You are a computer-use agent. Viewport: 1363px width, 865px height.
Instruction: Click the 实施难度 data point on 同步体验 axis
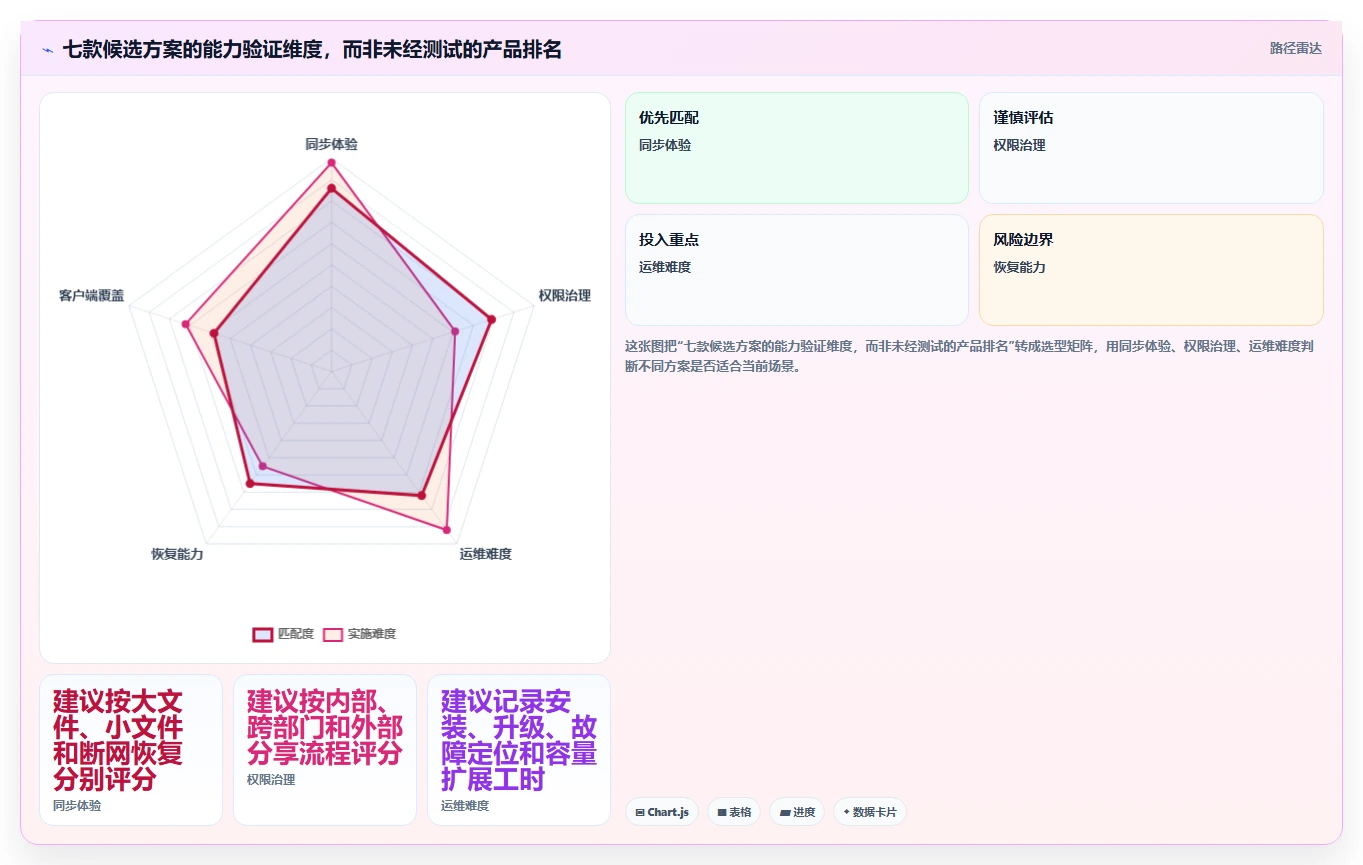coord(331,163)
